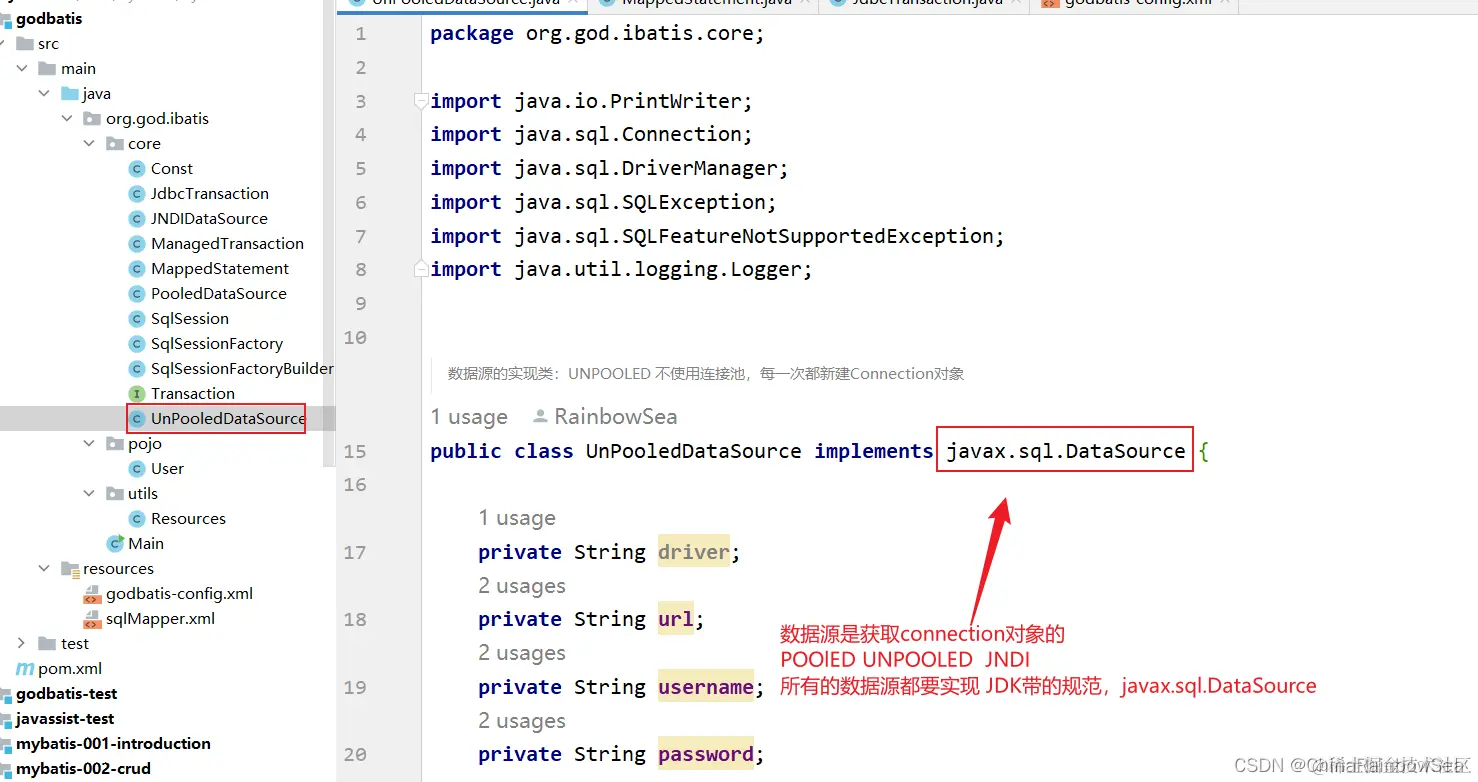Click the godbatis-config.xml file icon in tree
1478x782 pixels.
(92, 594)
